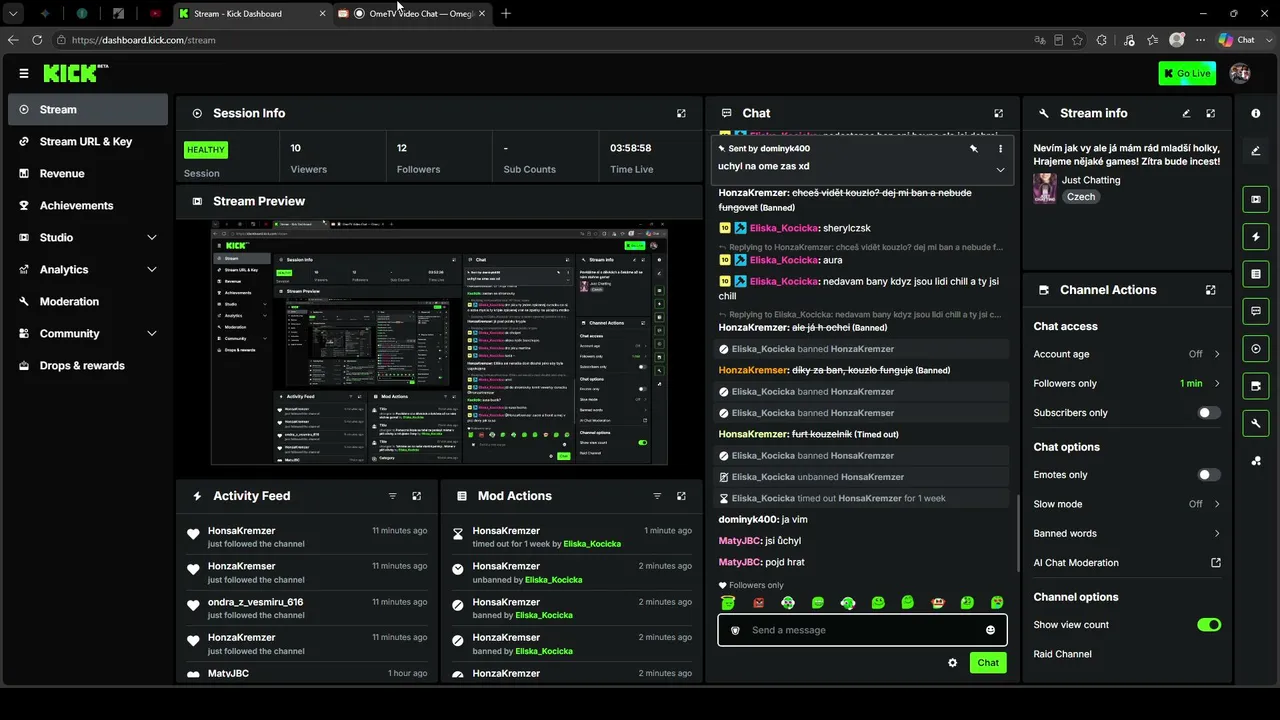
Task: Select Stream in the sidebar
Action: pyautogui.click(x=88, y=110)
